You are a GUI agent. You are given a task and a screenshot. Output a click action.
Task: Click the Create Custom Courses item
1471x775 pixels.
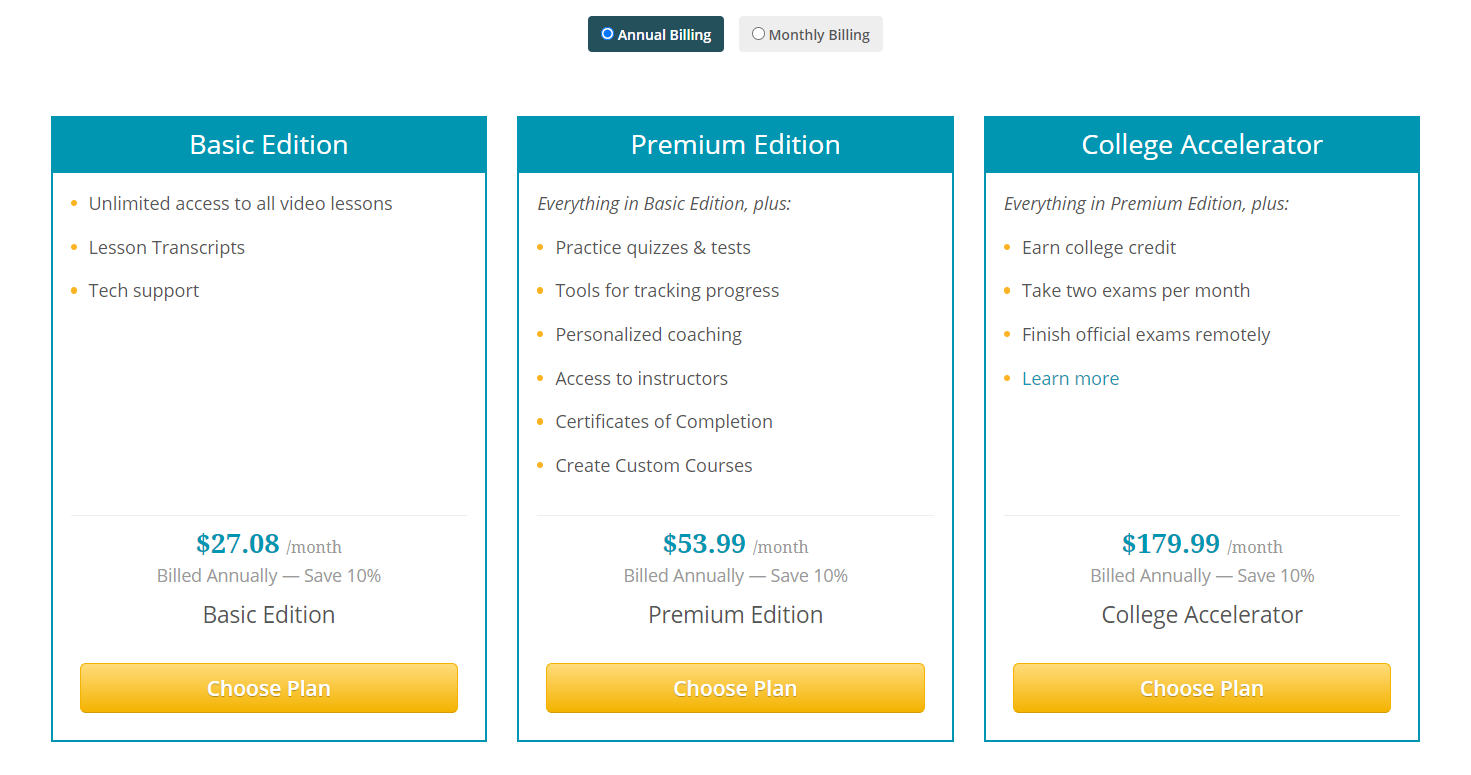click(654, 466)
